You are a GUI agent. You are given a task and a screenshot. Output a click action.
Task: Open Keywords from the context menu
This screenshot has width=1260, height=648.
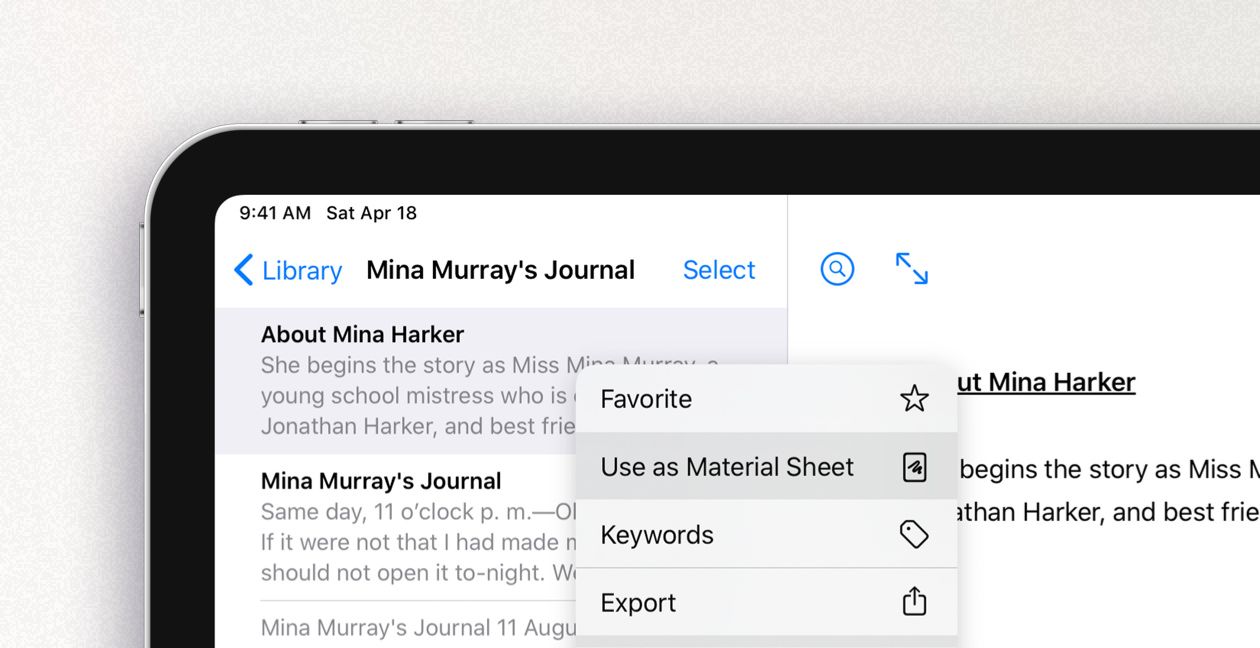pyautogui.click(x=767, y=535)
